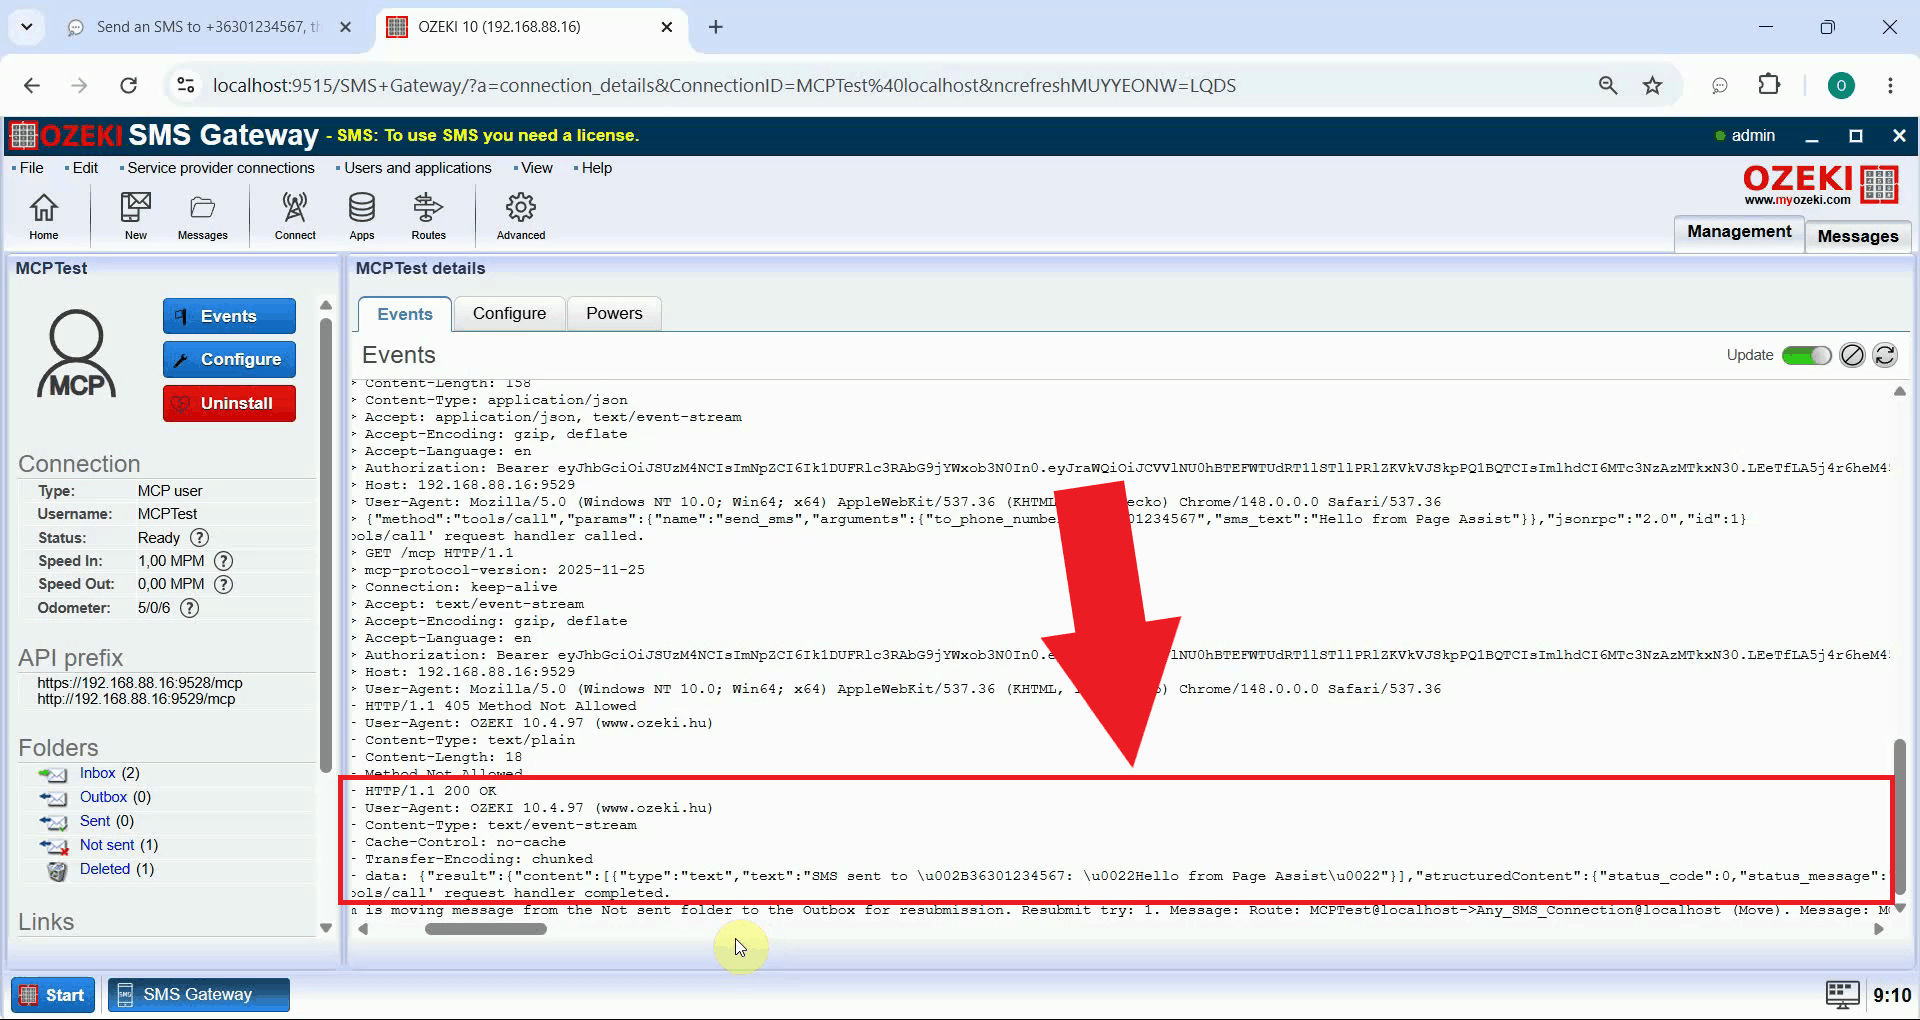The height and width of the screenshot is (1020, 1920).
Task: Open the Home toolbar icon
Action: click(x=43, y=216)
